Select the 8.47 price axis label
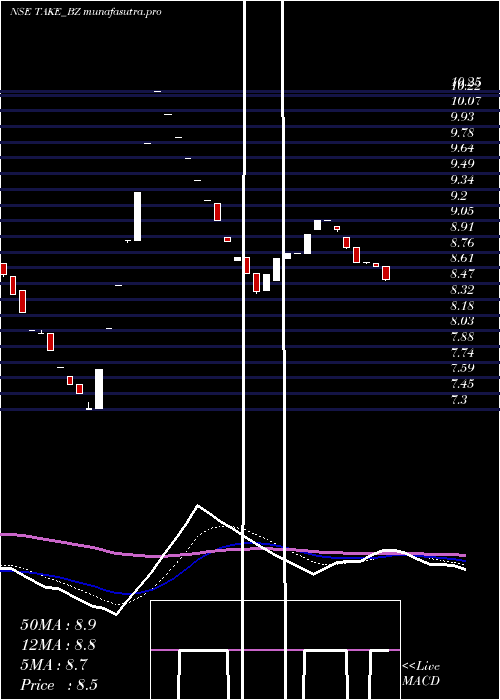500x700 pixels. [x=462, y=274]
